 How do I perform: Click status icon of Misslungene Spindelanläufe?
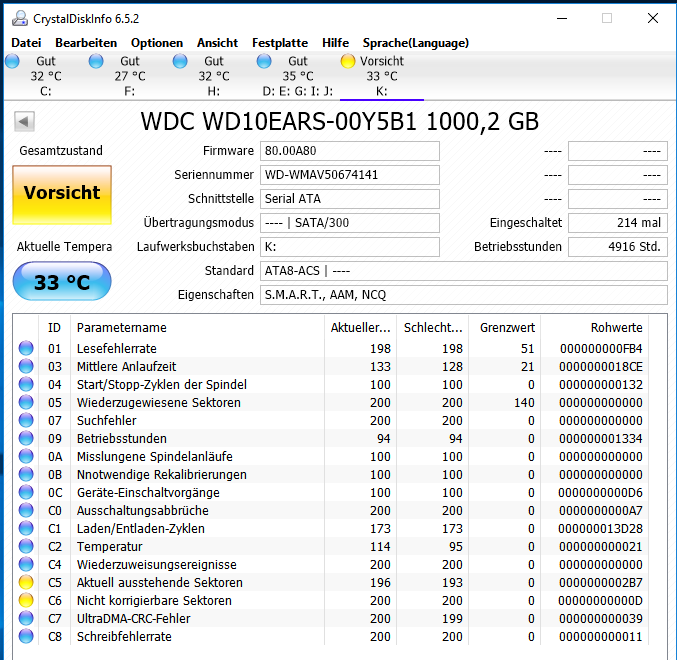[x=26, y=456]
